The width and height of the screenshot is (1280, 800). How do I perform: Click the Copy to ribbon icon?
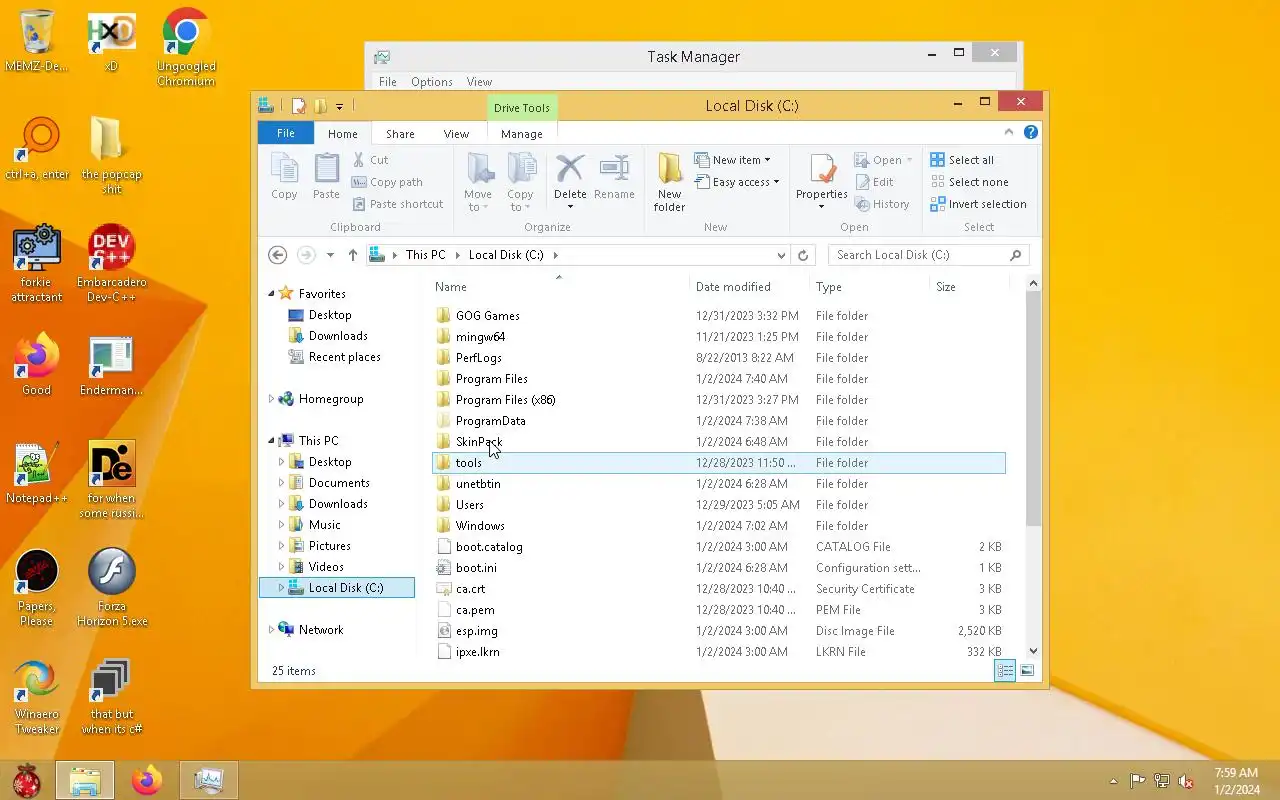520,182
